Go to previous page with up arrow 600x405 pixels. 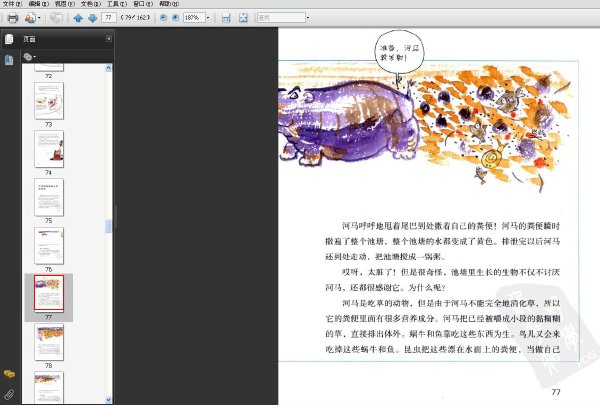point(78,18)
